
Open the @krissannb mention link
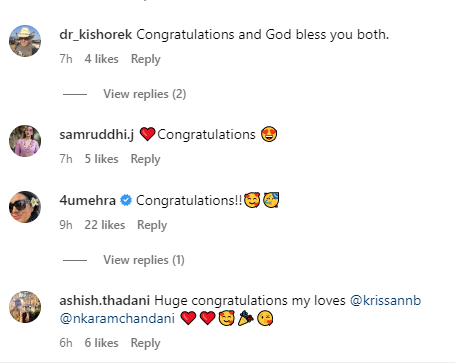[x=385, y=301]
